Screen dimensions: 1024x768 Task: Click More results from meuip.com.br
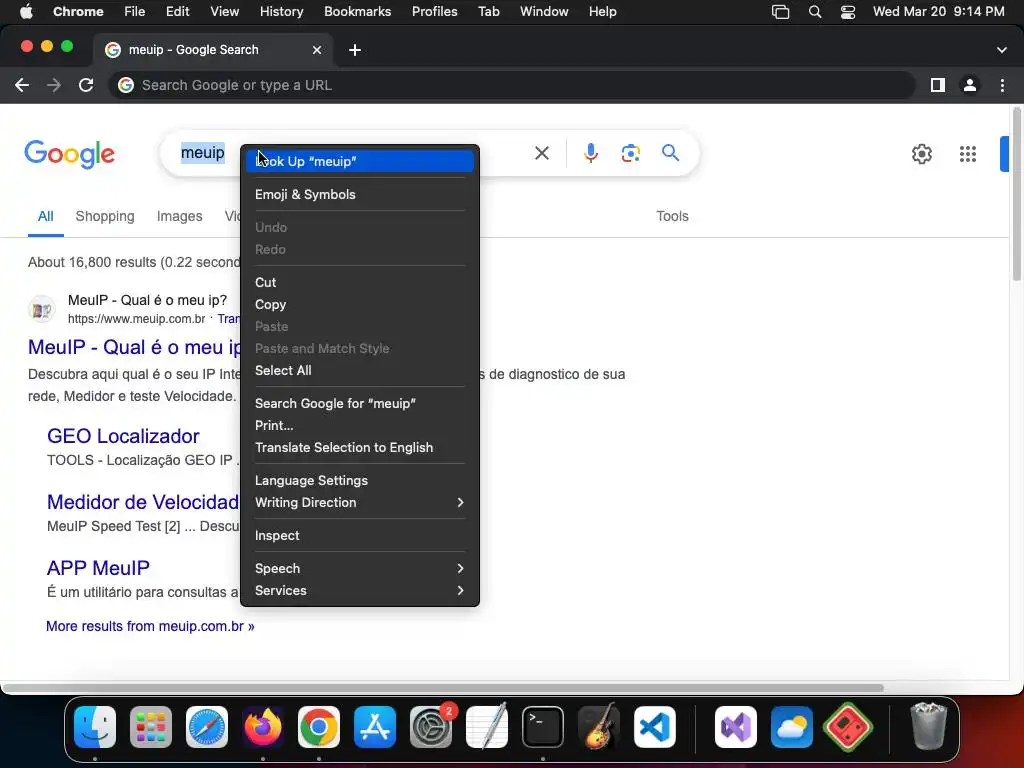pos(150,626)
